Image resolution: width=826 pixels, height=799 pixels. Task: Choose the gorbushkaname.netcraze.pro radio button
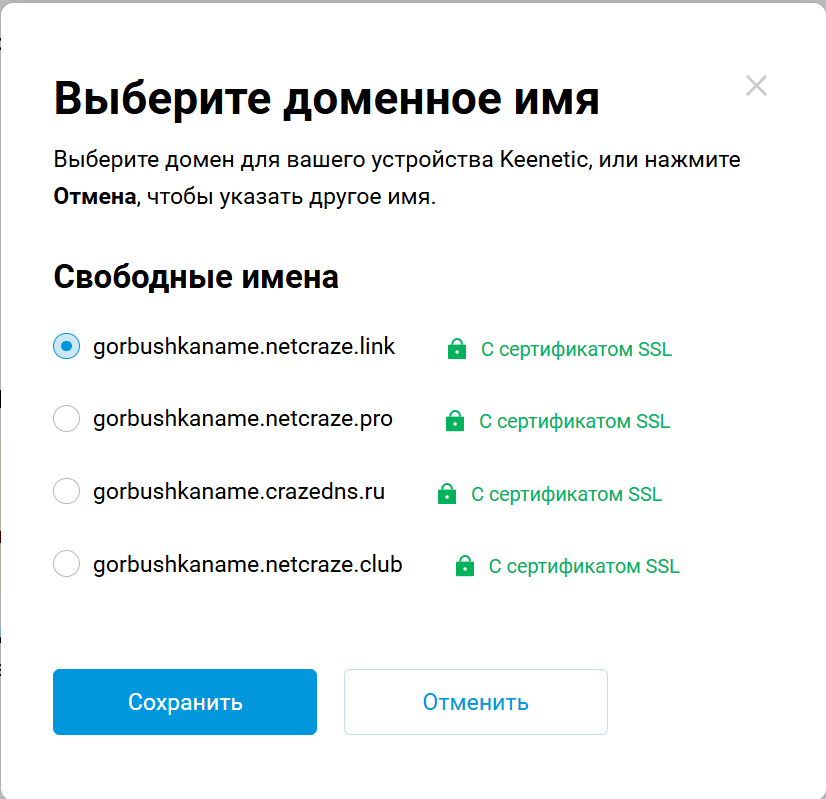(x=66, y=419)
